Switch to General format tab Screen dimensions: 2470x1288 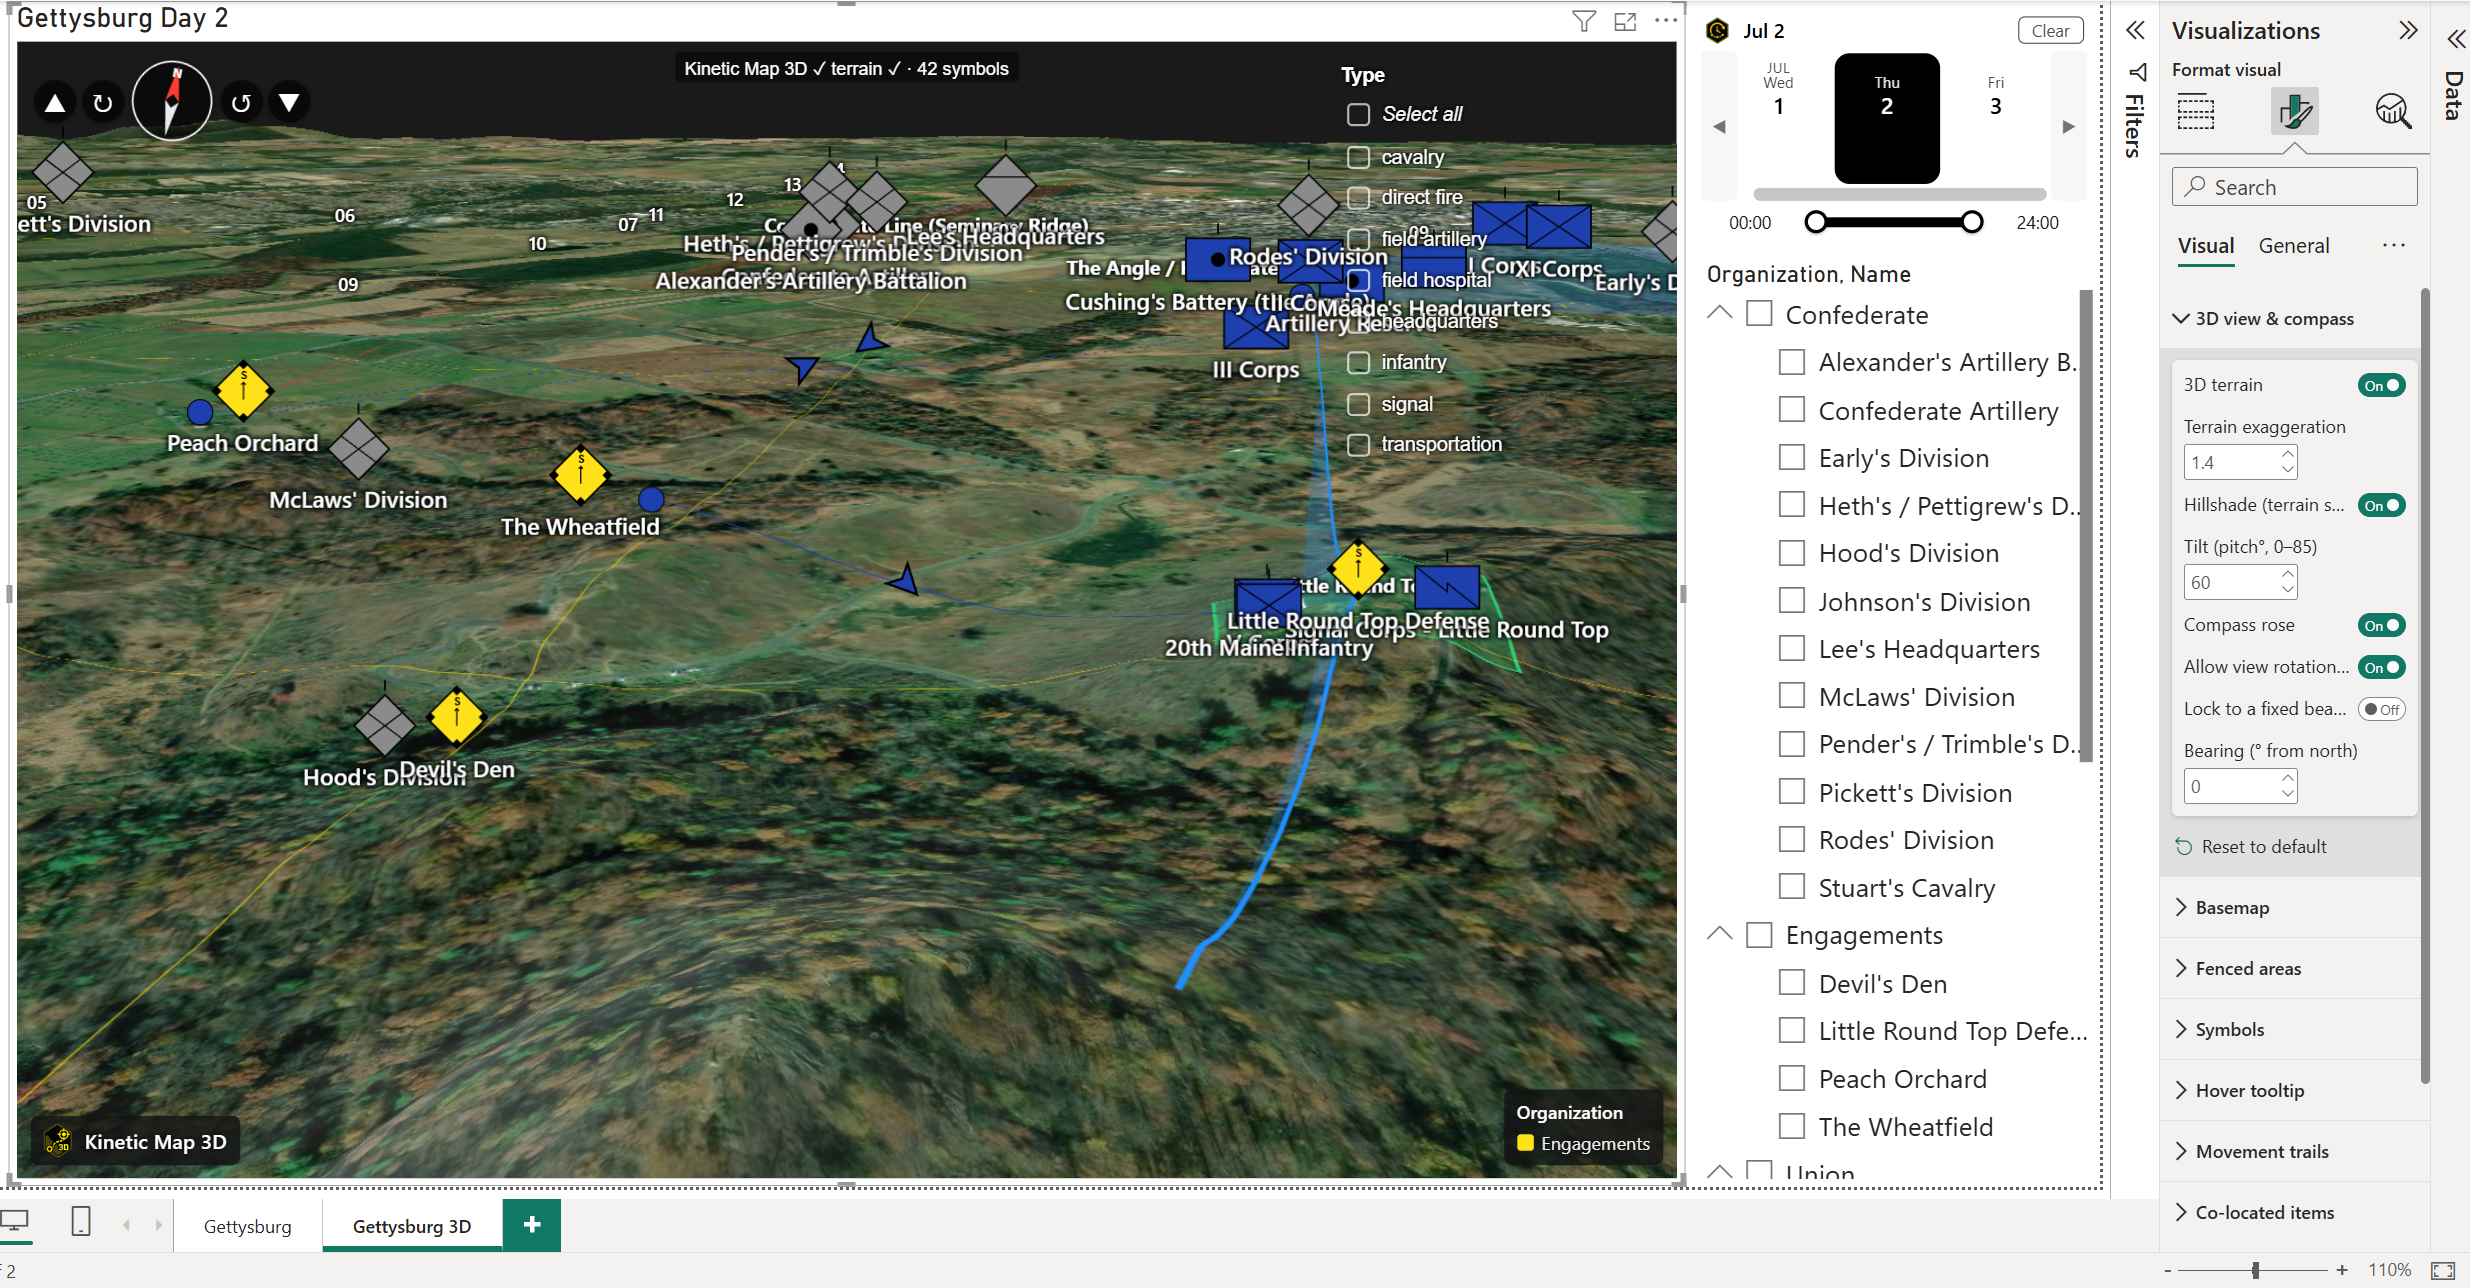tap(2294, 247)
